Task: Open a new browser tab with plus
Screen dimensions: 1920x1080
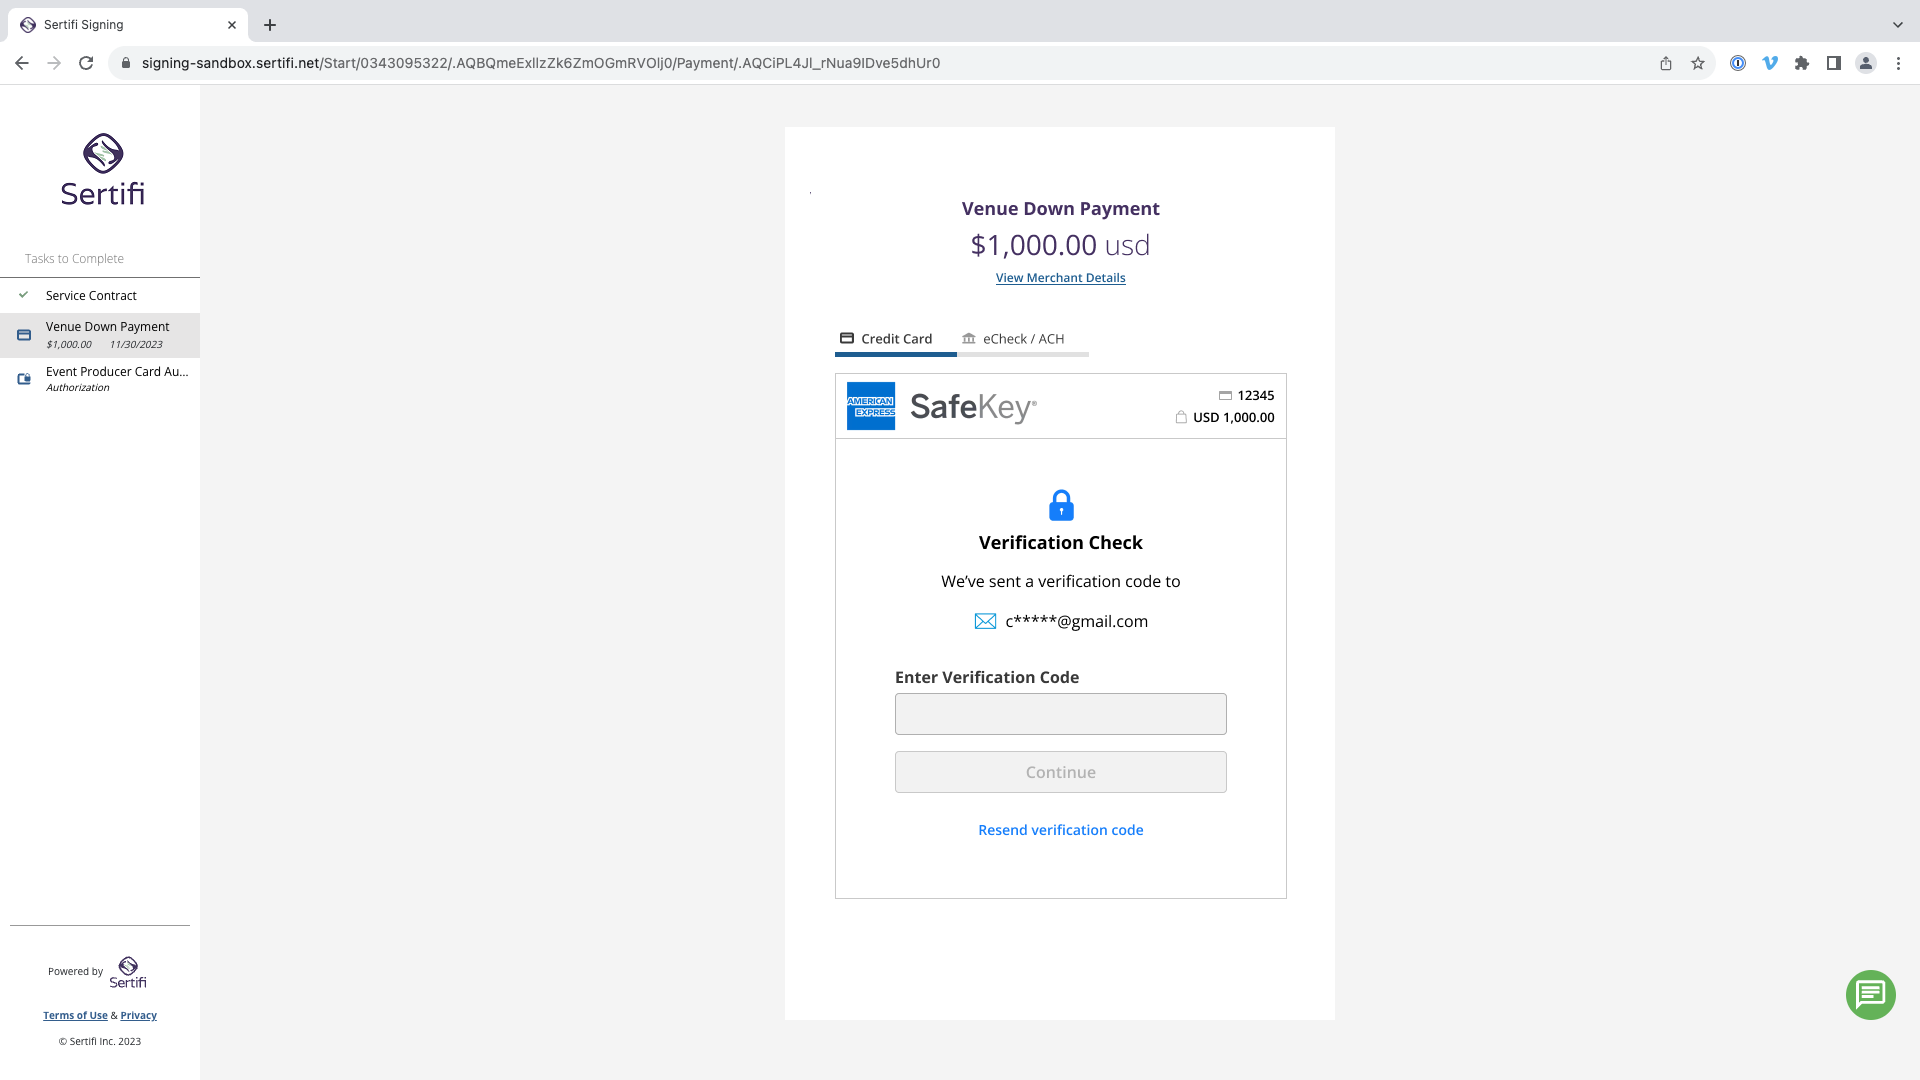Action: pos(270,25)
